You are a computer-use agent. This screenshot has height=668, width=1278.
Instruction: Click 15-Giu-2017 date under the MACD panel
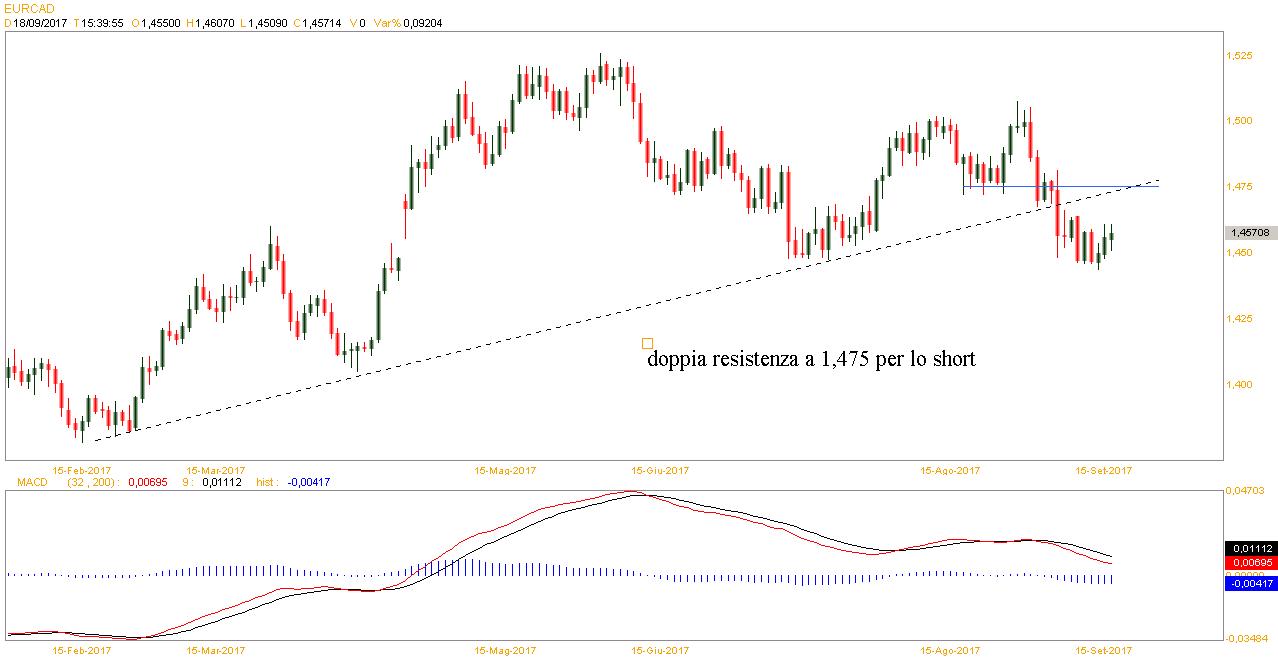point(660,650)
